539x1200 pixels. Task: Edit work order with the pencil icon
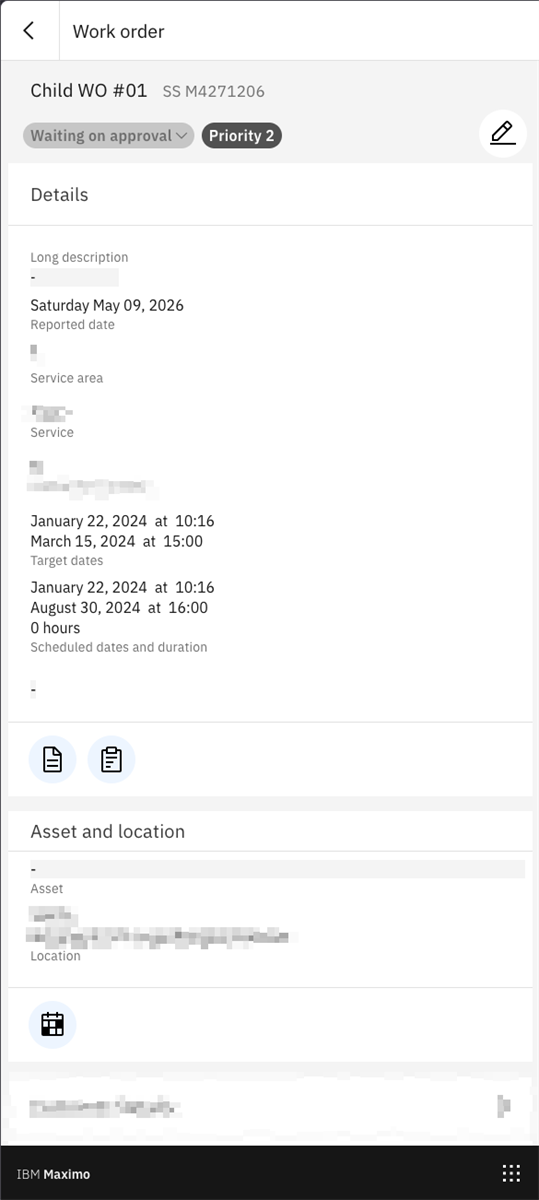coord(503,134)
